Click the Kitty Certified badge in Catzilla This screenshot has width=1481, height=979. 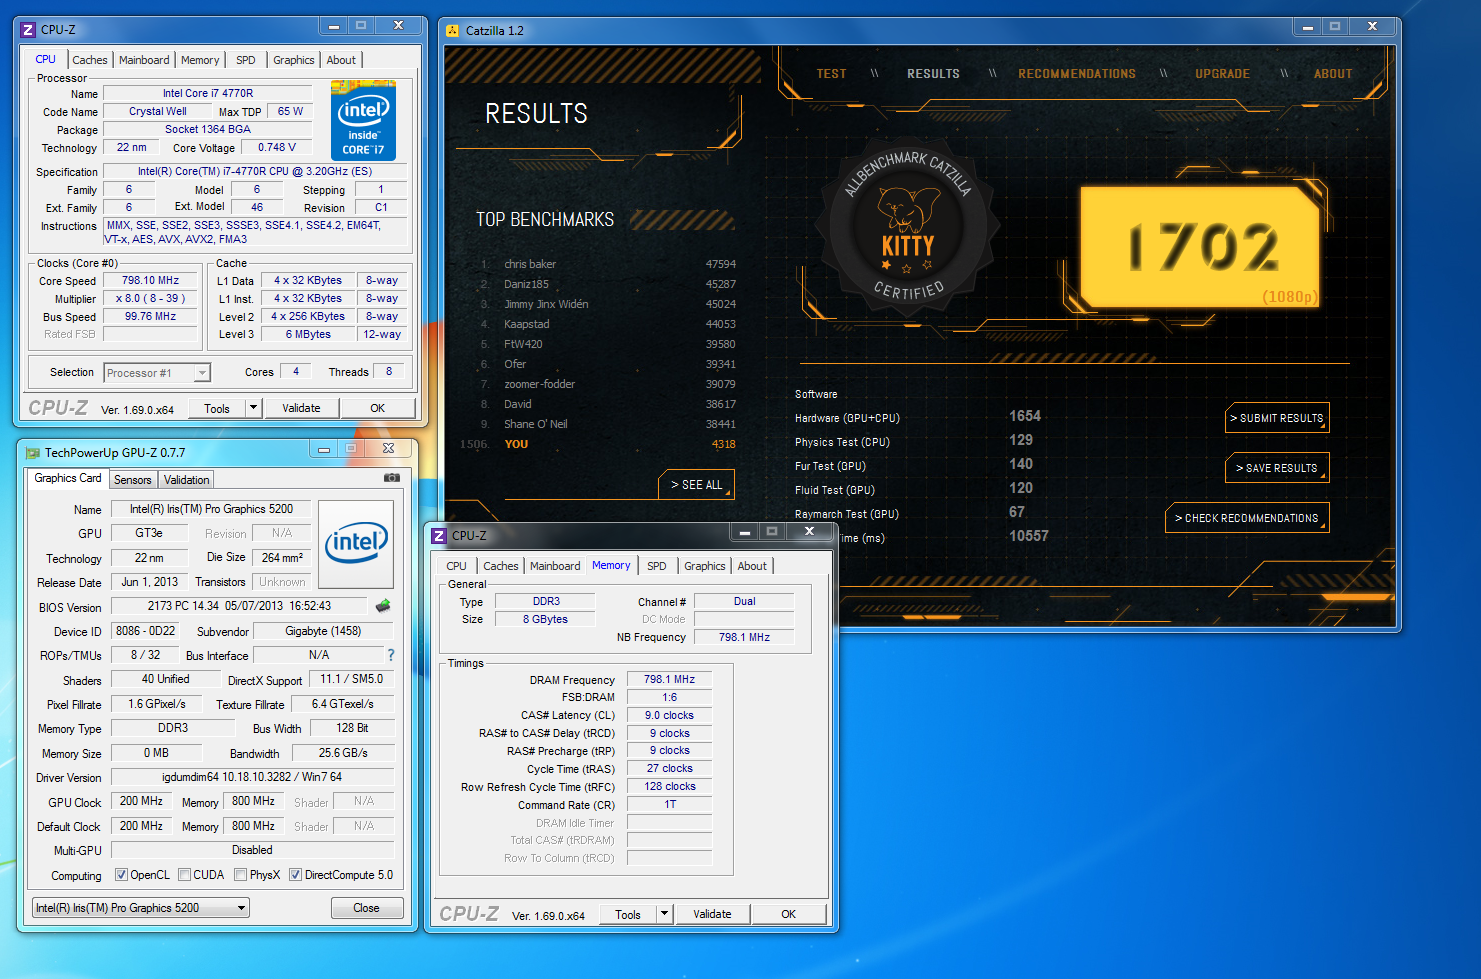(x=908, y=227)
